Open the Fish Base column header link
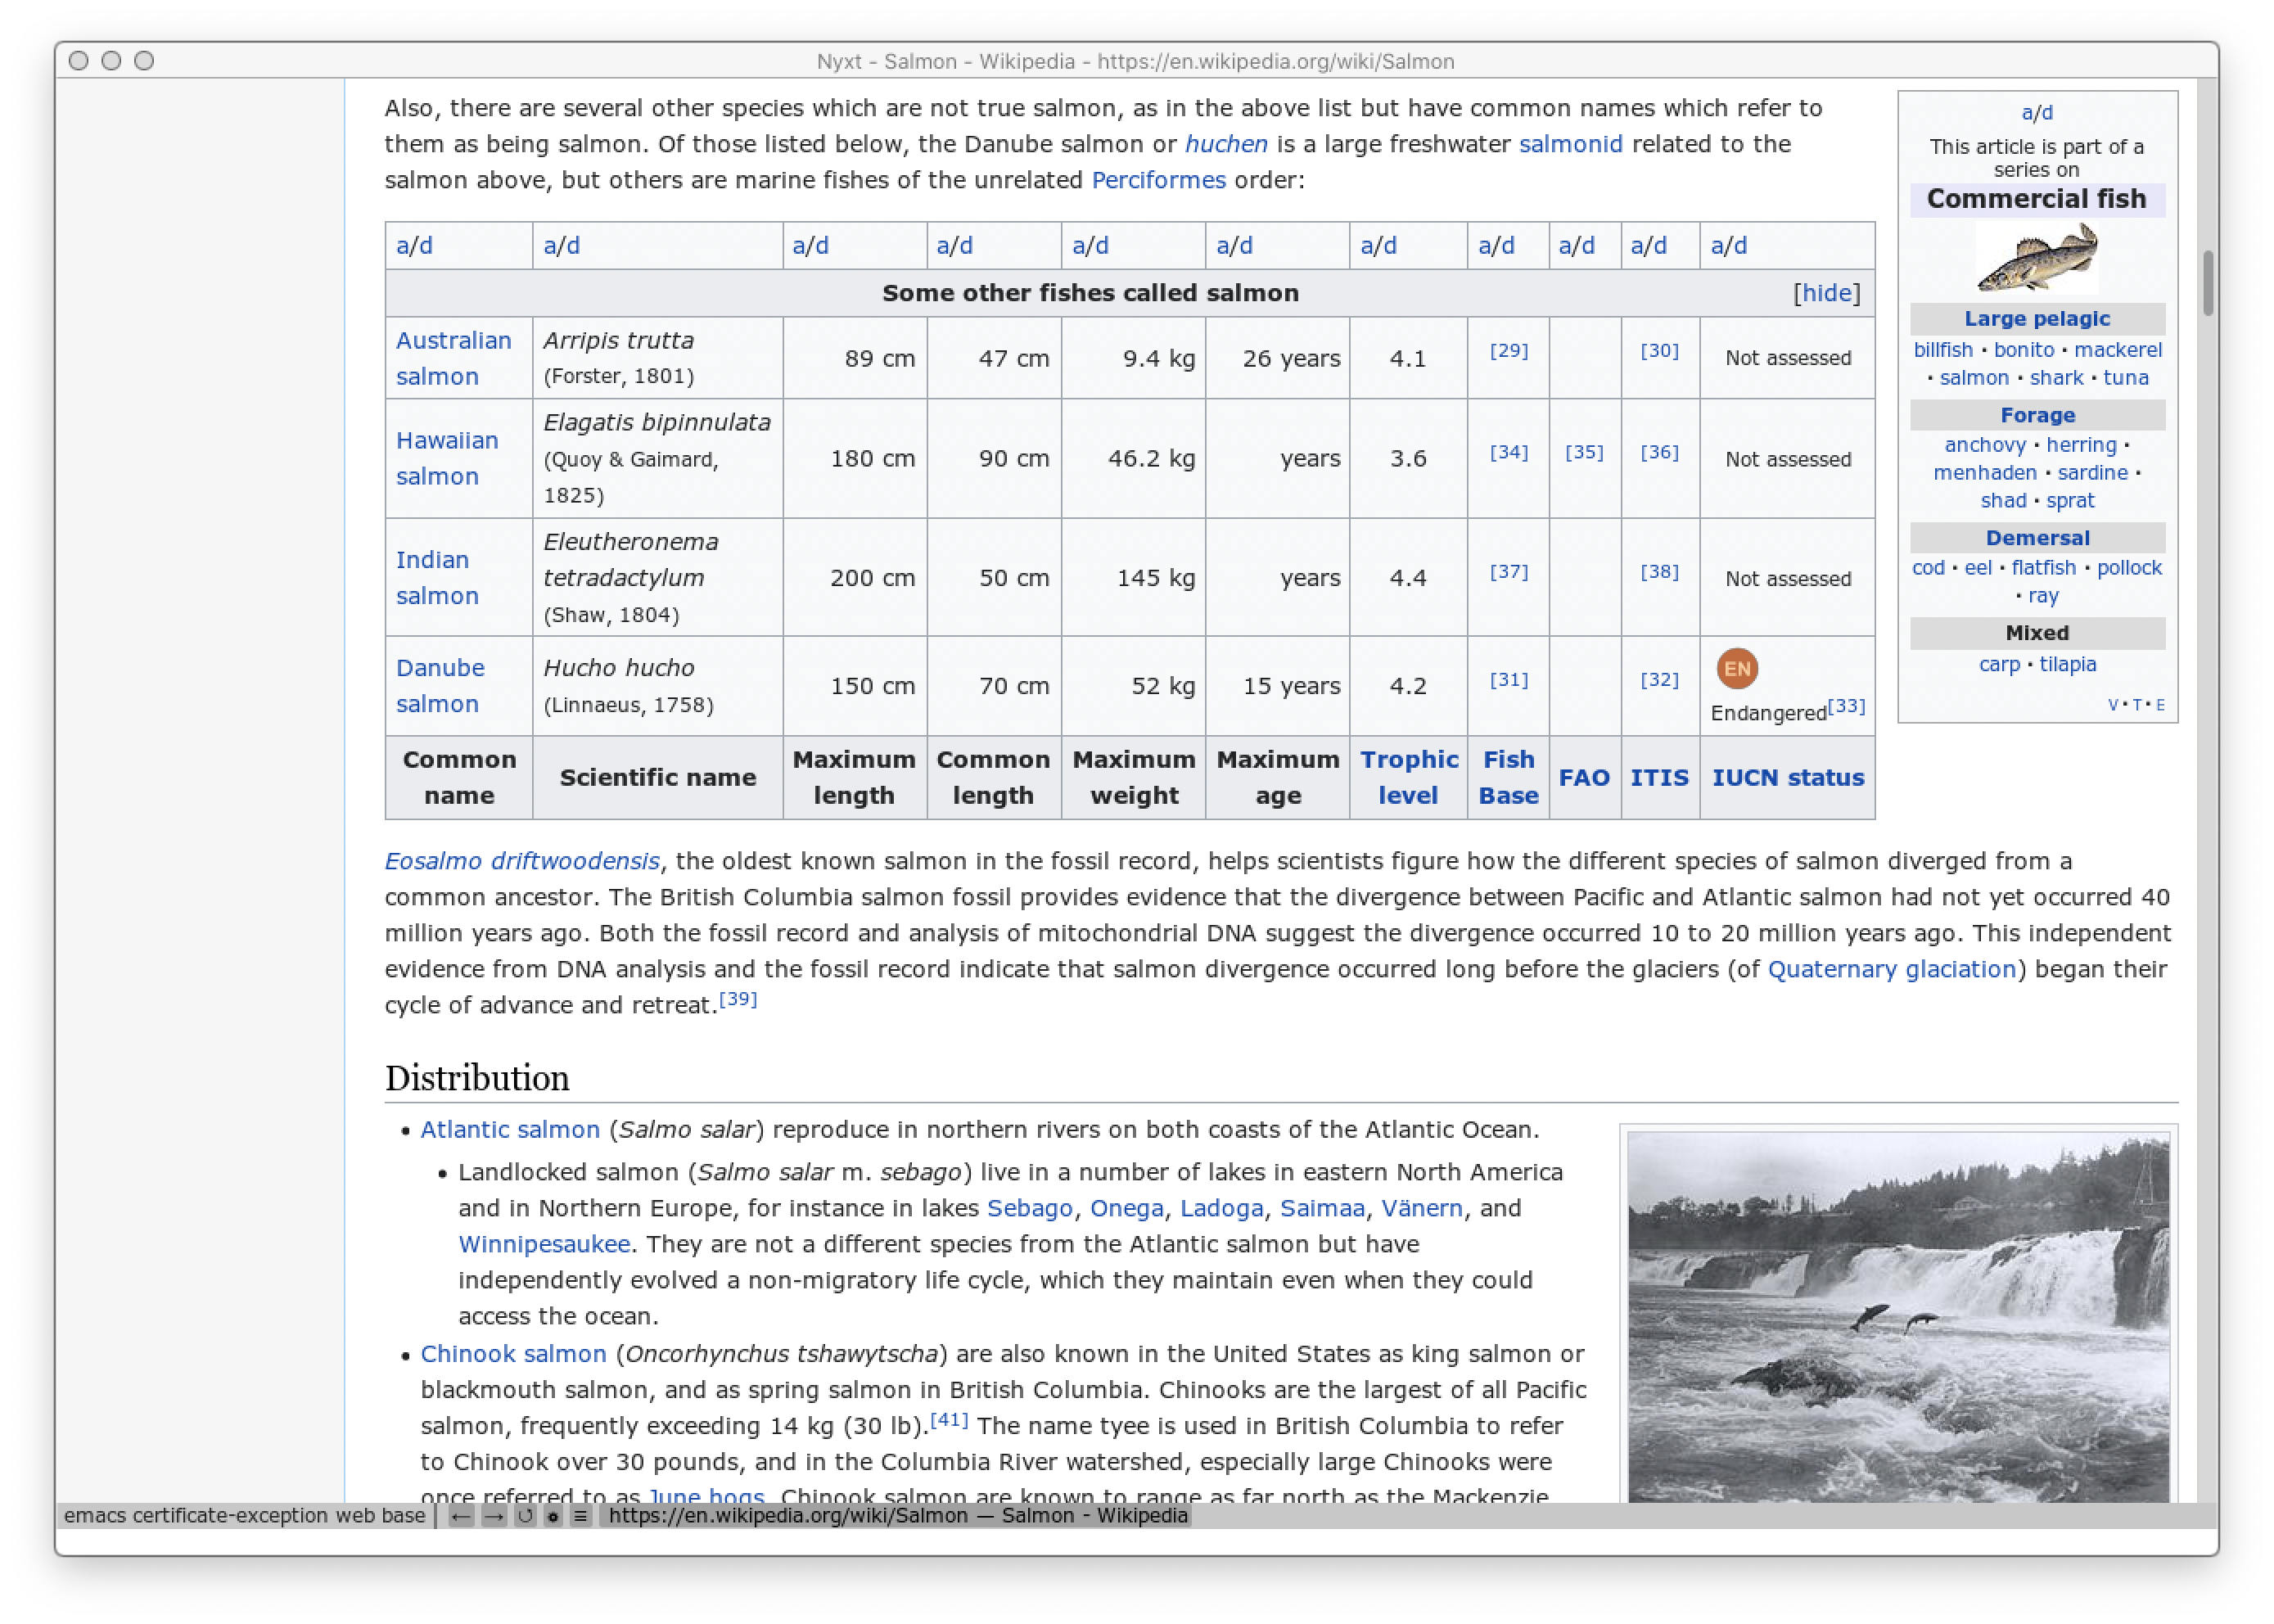 (1508, 777)
